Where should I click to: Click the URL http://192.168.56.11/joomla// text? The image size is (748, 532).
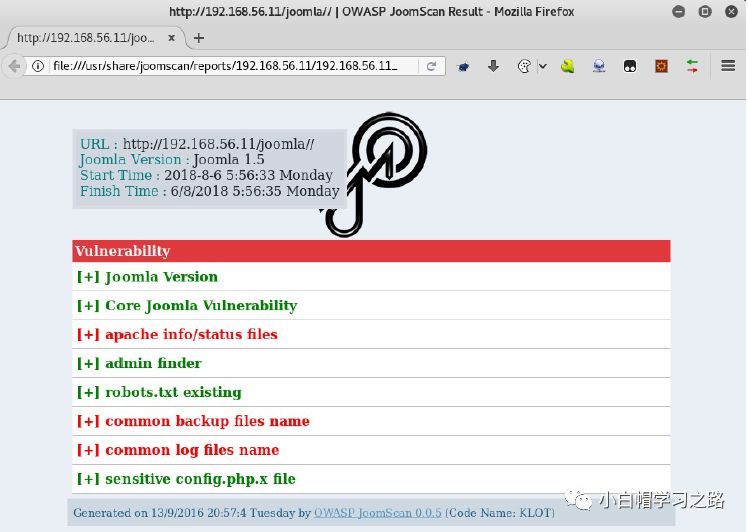point(218,144)
